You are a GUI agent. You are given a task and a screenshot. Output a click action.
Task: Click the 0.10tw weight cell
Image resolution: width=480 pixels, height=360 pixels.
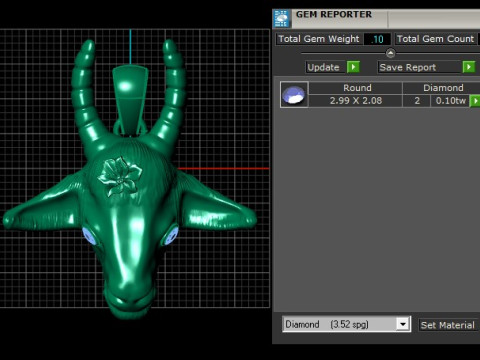[450, 101]
